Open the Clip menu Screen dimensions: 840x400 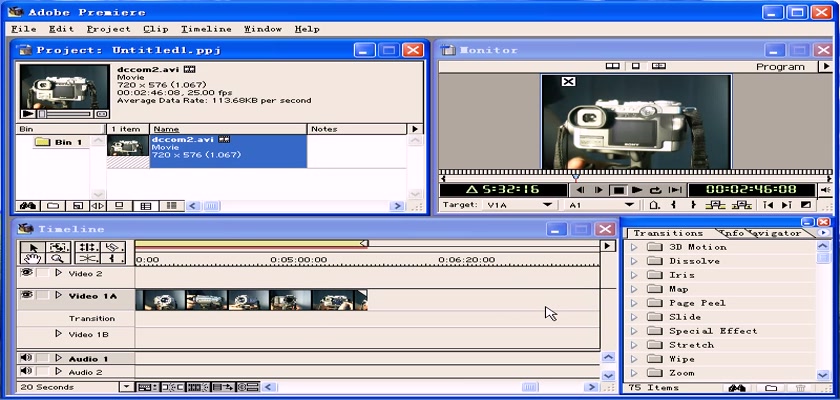pos(156,29)
